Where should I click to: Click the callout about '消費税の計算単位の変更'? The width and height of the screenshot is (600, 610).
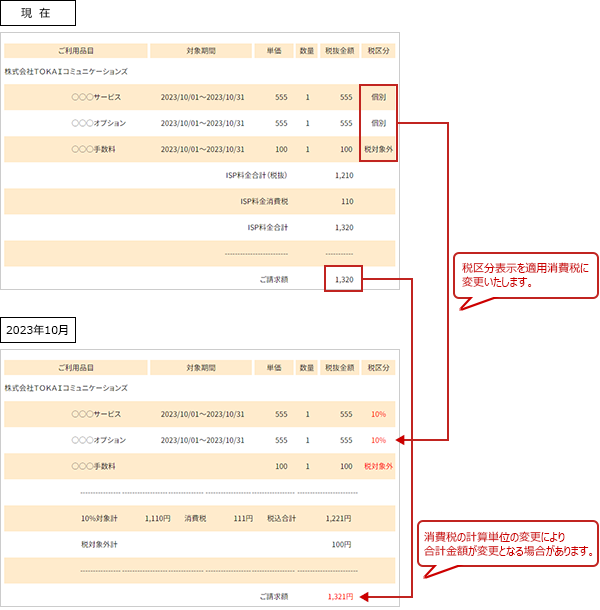point(508,544)
